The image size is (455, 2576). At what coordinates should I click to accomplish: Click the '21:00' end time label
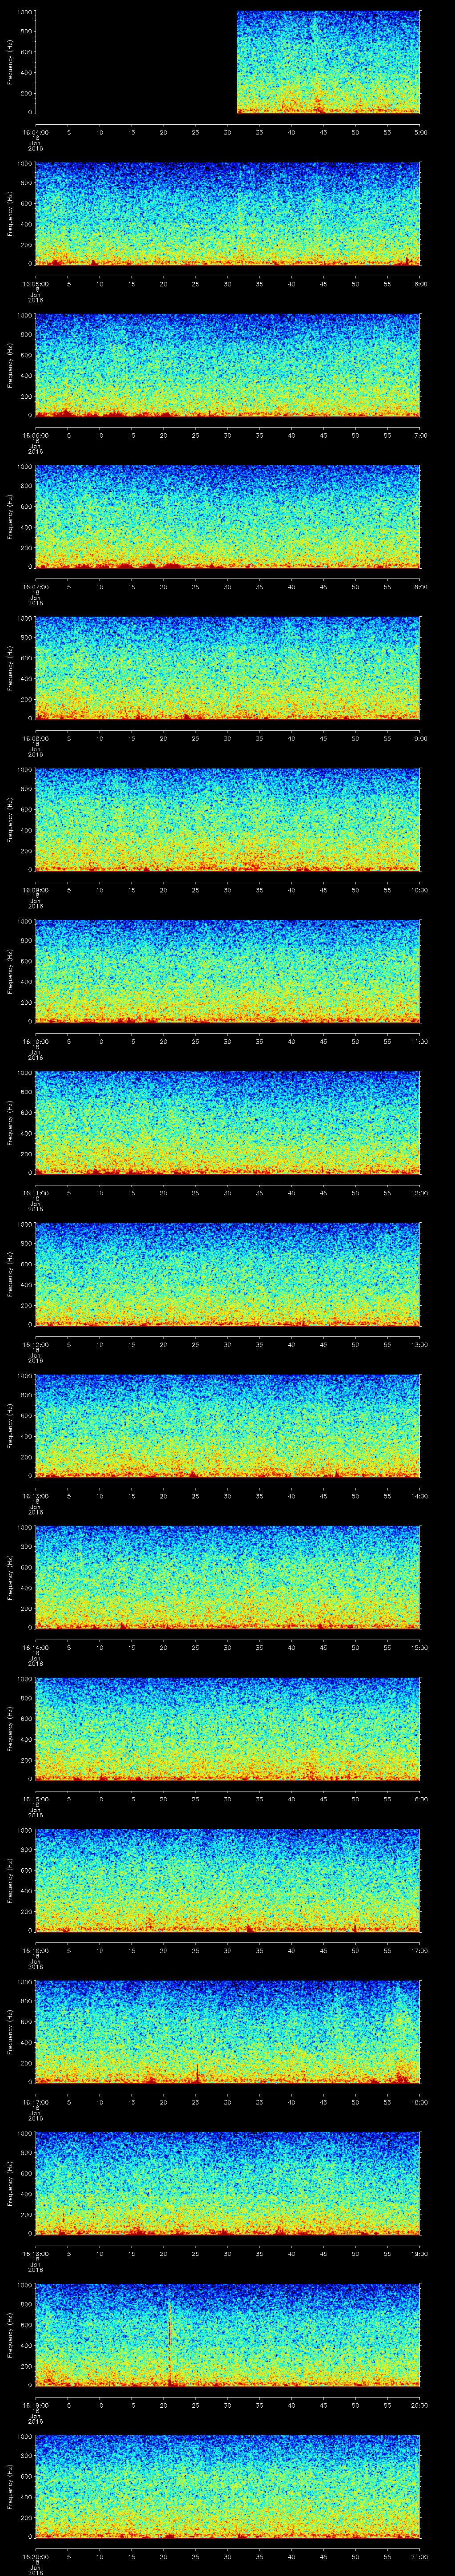(x=420, y=2556)
